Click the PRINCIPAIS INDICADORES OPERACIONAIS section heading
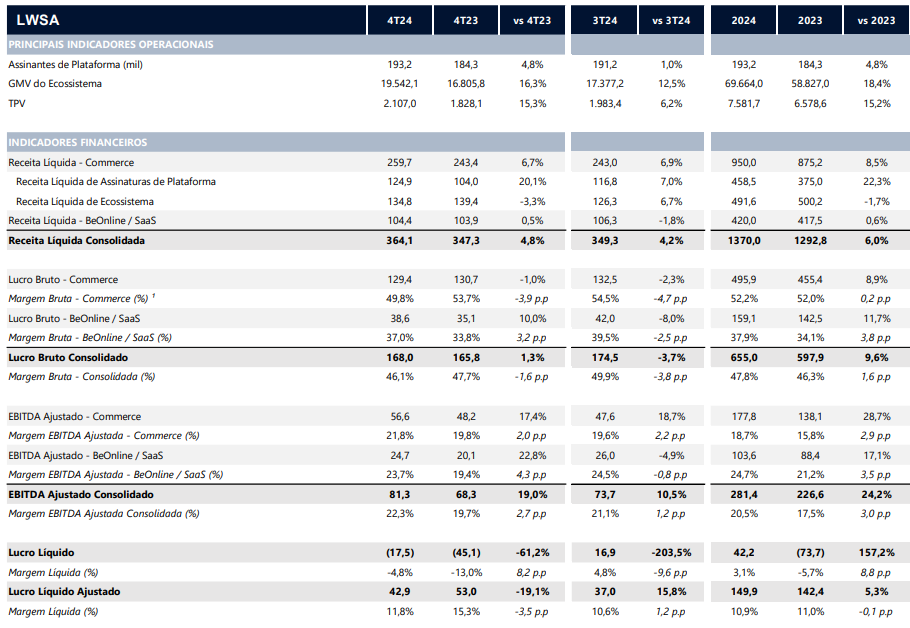The height and width of the screenshot is (628, 910). (x=111, y=45)
